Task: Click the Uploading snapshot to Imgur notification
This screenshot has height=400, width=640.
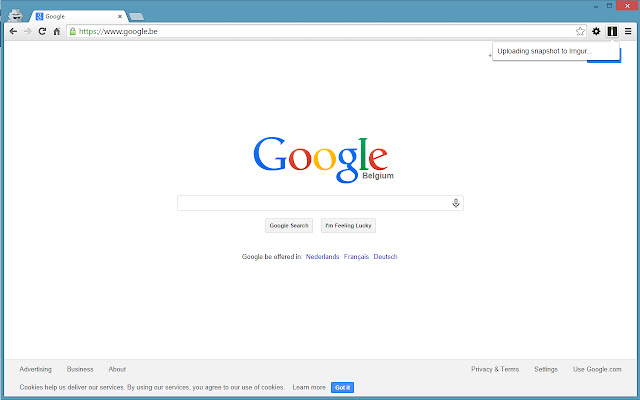Action: pyautogui.click(x=556, y=51)
